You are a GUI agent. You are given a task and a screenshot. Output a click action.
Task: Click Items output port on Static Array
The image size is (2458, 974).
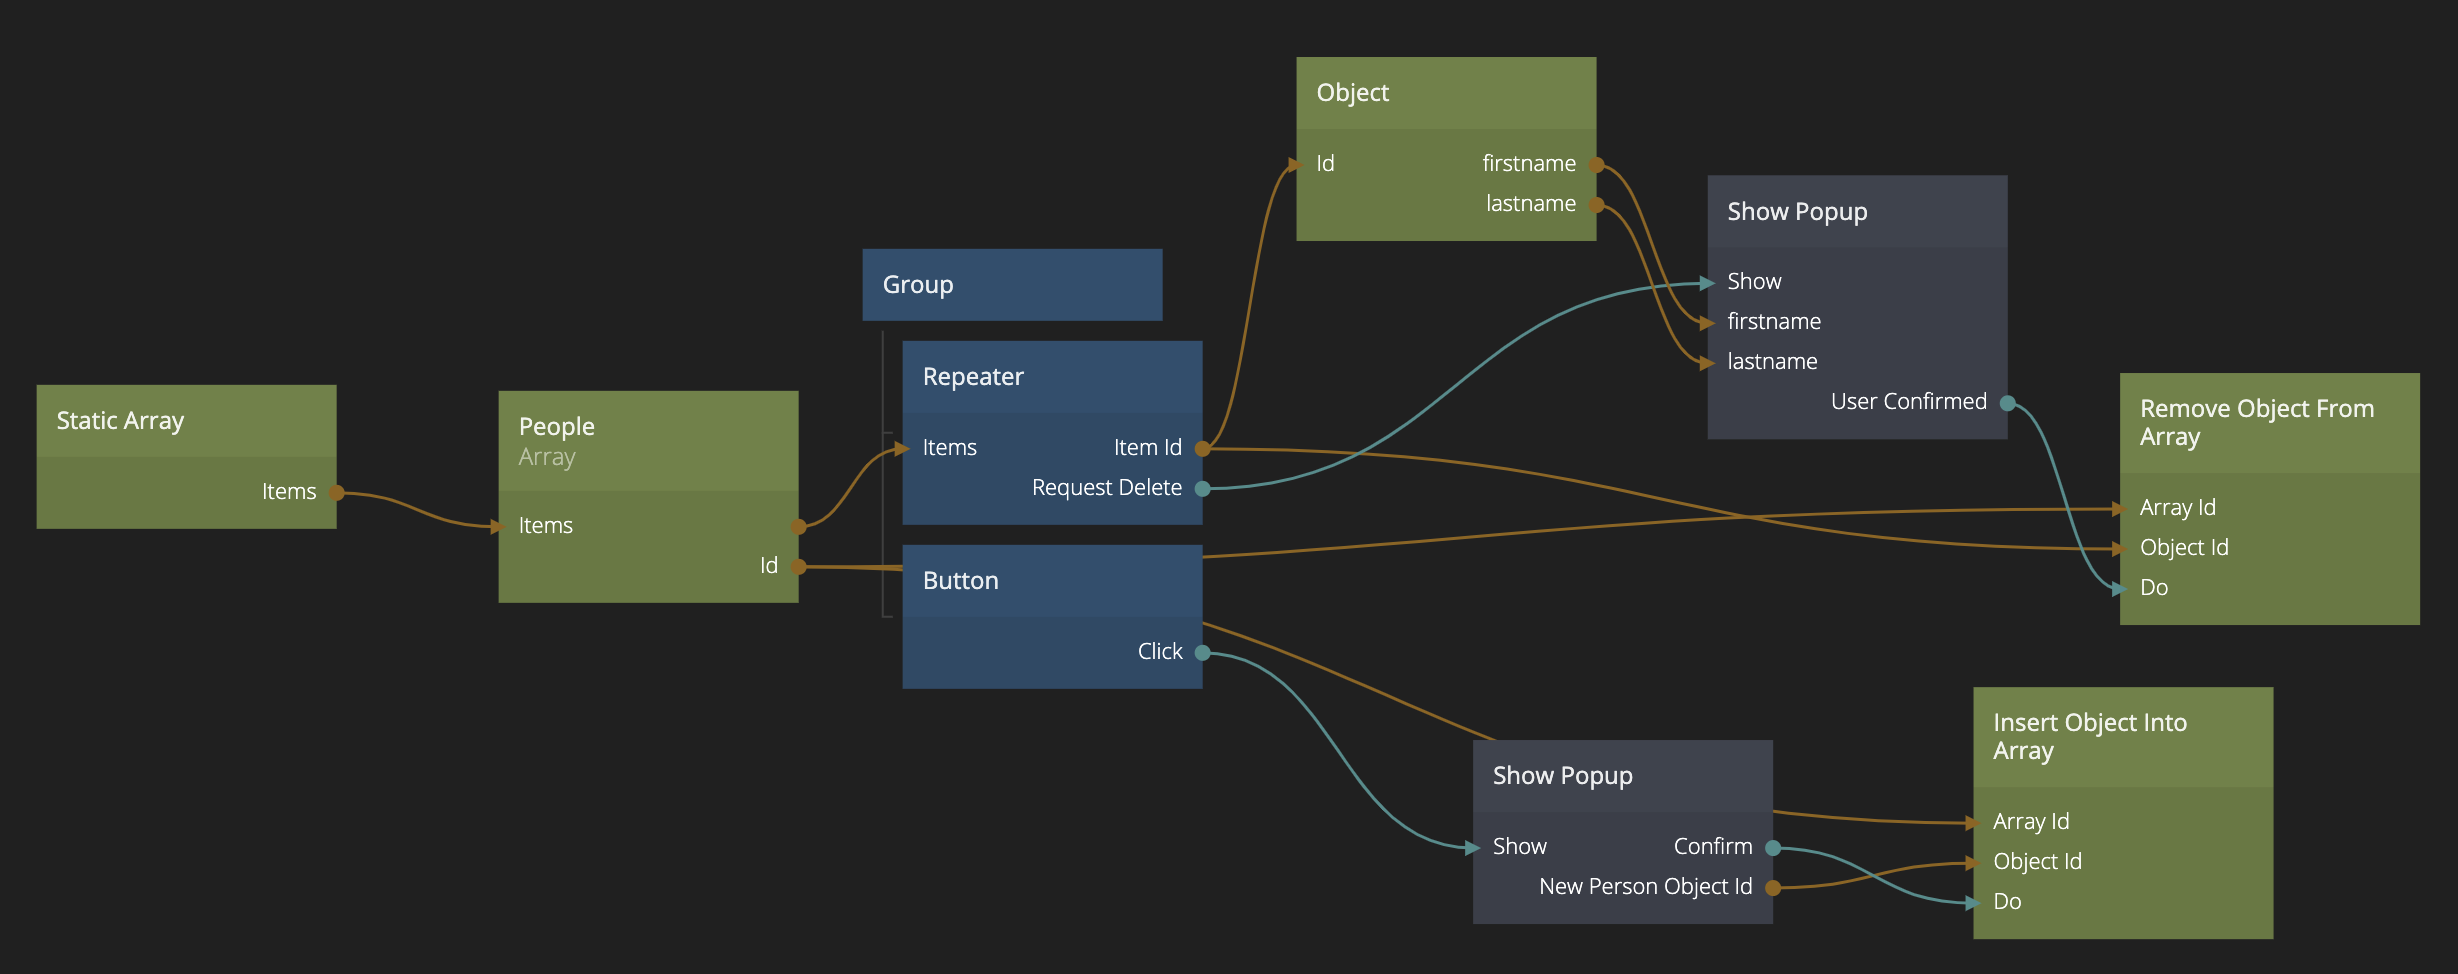[337, 492]
